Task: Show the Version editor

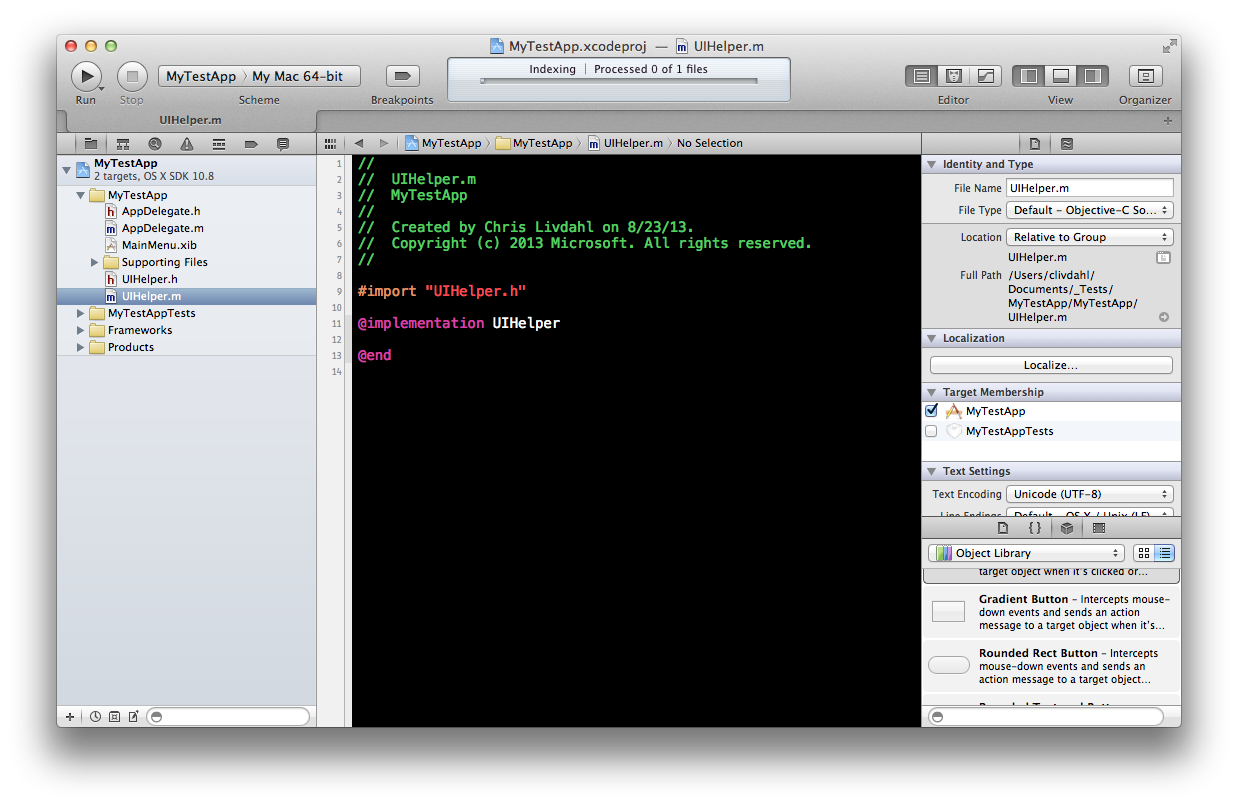Action: click(985, 76)
